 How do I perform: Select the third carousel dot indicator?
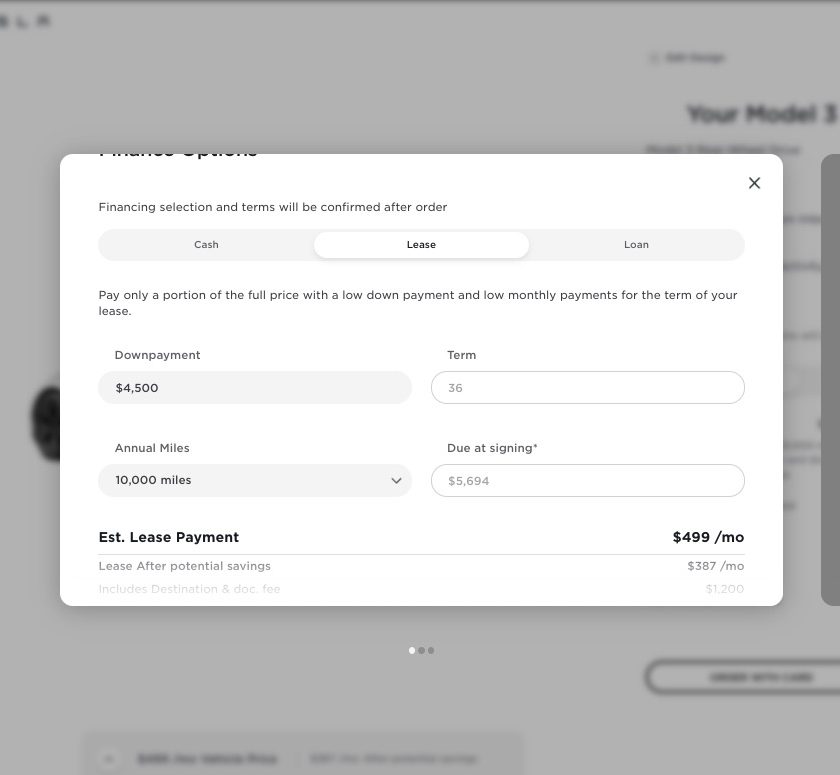coord(431,650)
